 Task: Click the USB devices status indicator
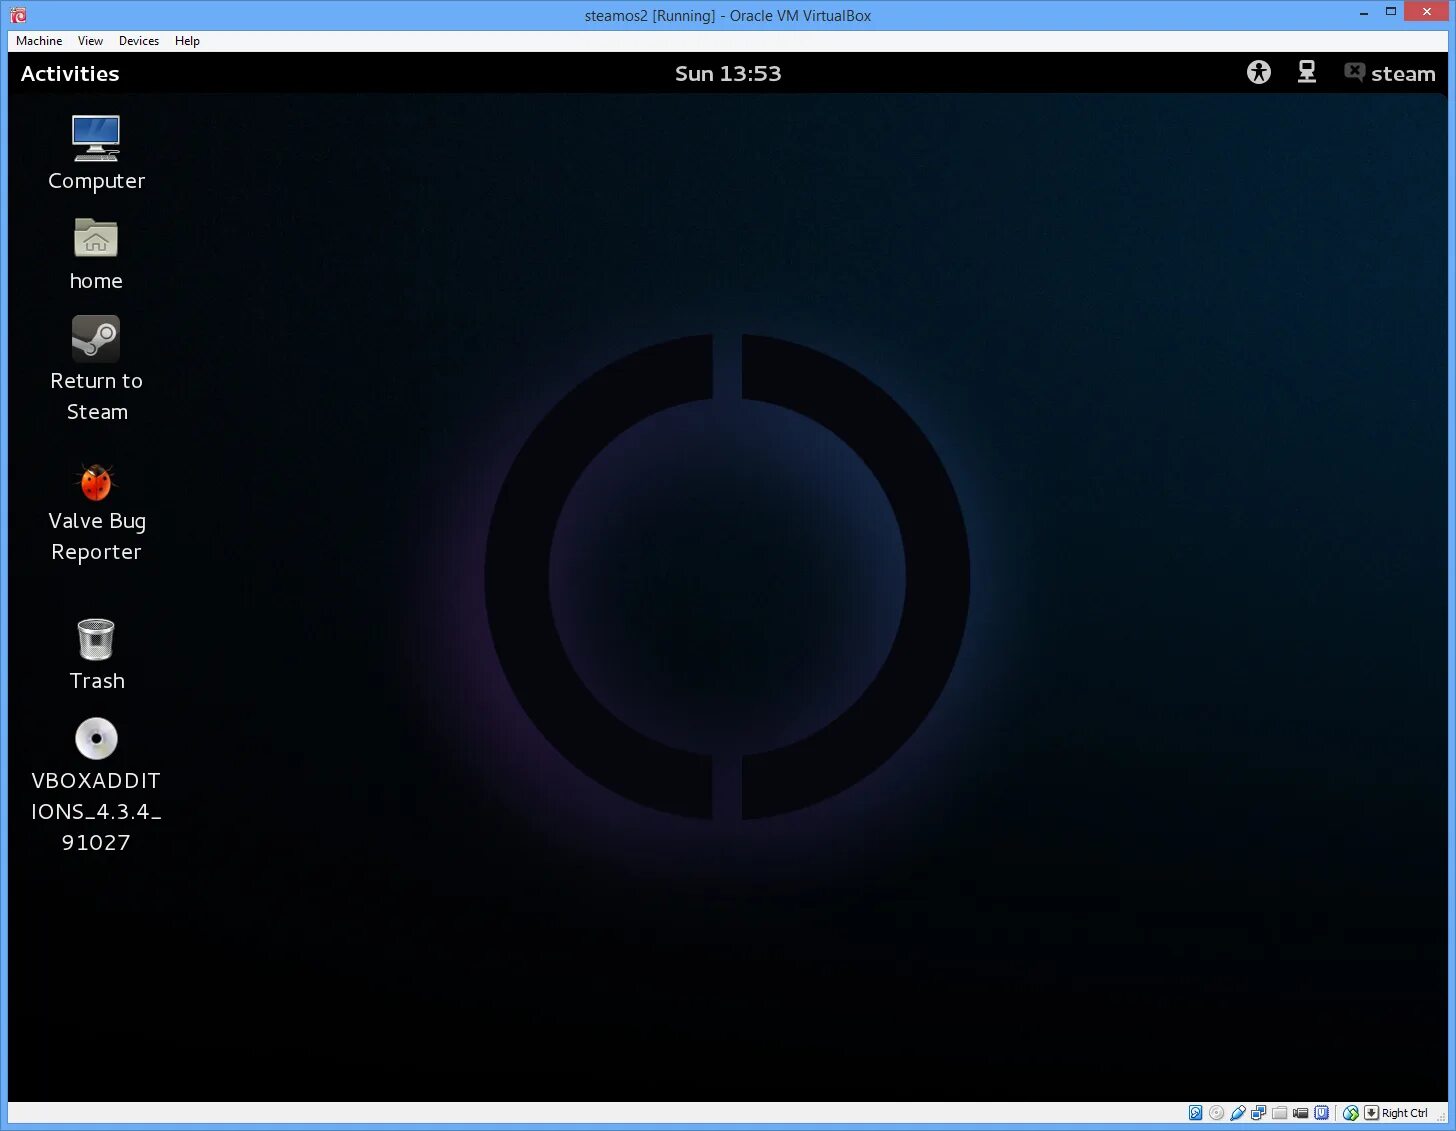pyautogui.click(x=1238, y=1113)
